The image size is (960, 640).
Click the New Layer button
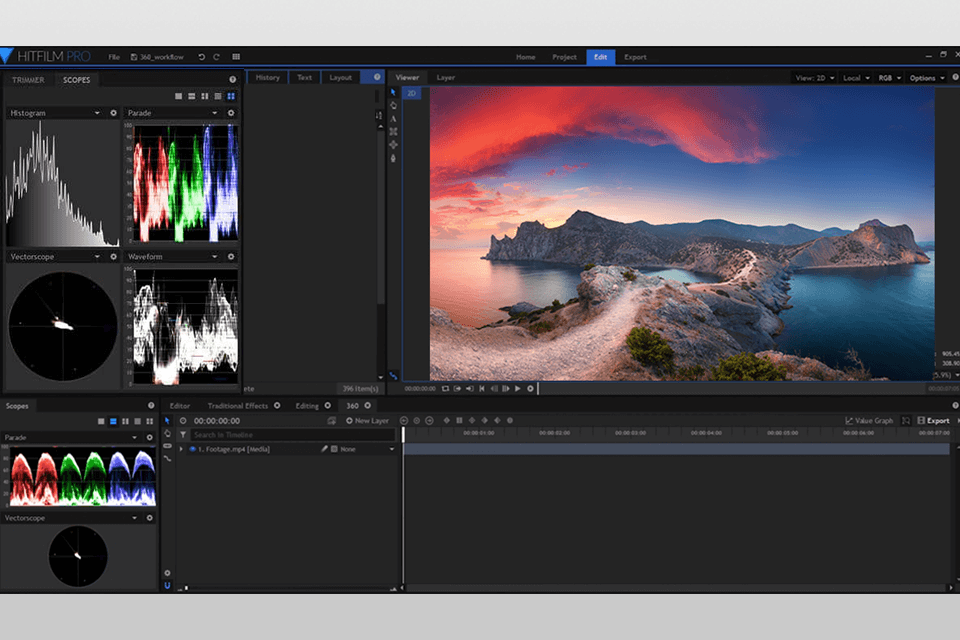click(367, 421)
